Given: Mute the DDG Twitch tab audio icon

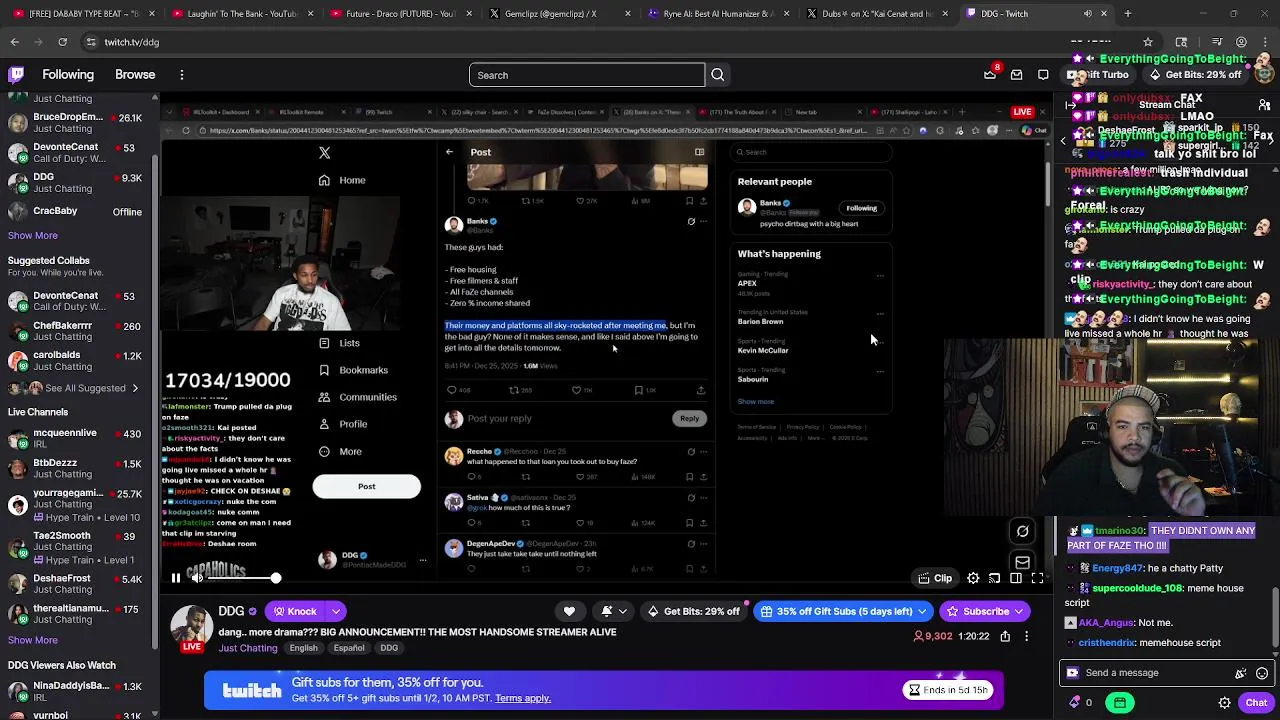Looking at the screenshot, I should click(x=1088, y=14).
